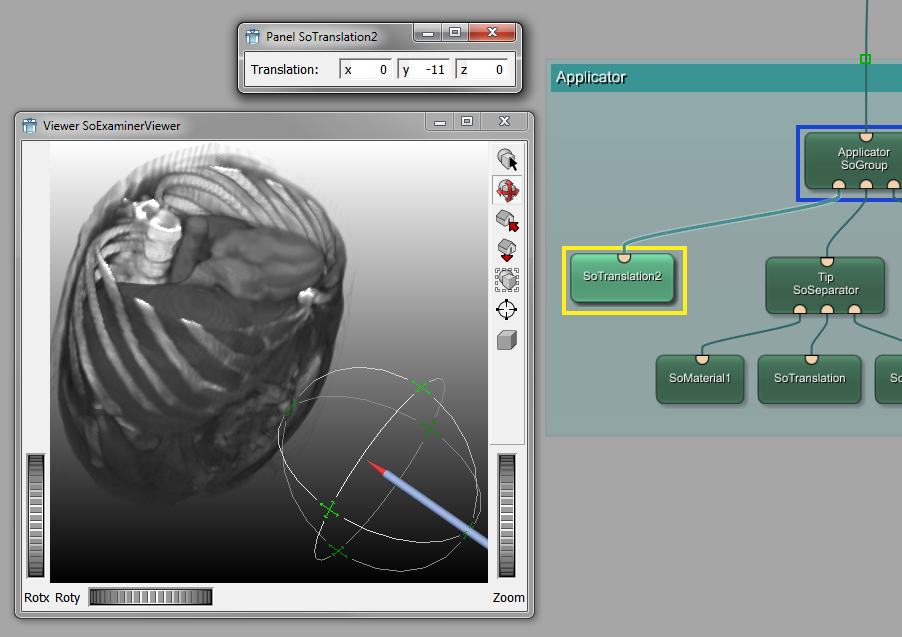
Task: Click the Zoom thumbwheel on viewer right
Action: point(507,515)
